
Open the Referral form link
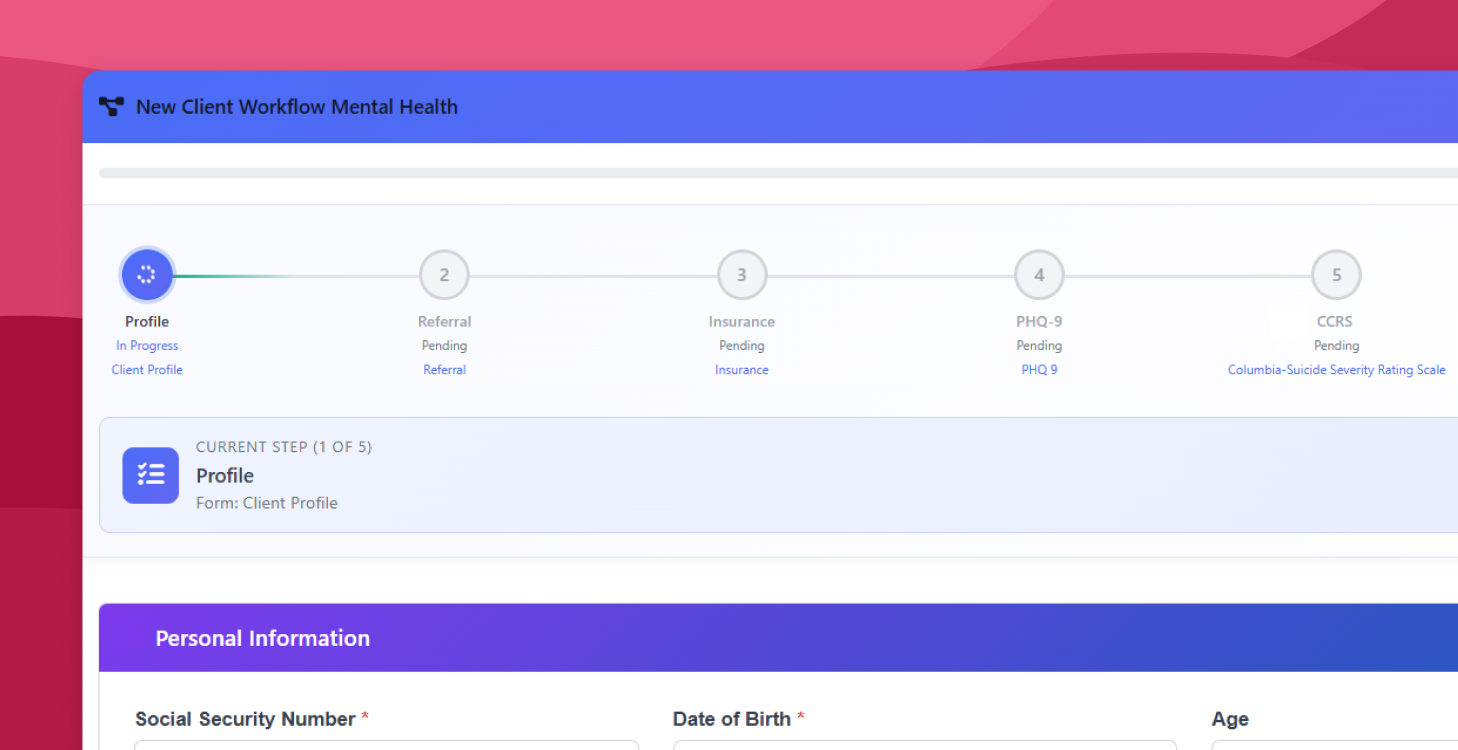pyautogui.click(x=444, y=369)
